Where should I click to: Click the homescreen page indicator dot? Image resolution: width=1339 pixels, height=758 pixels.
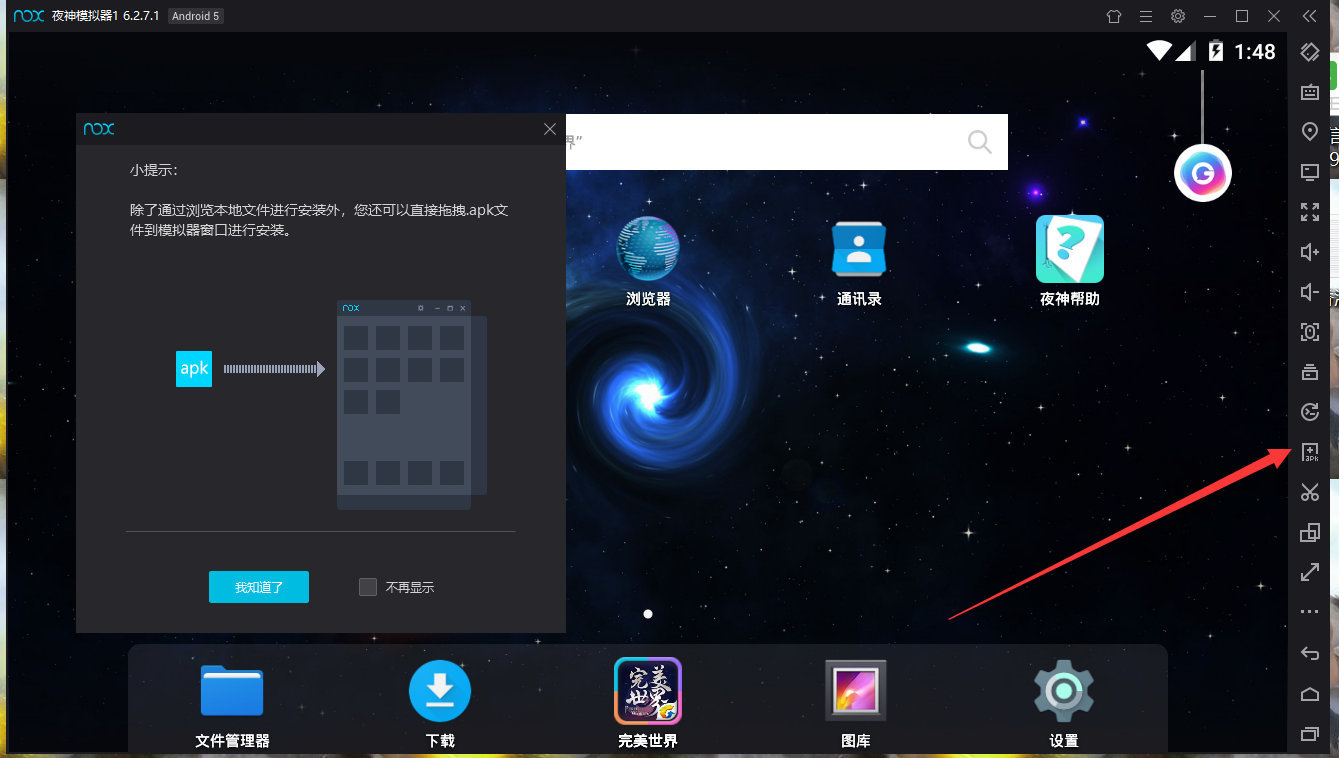(x=647, y=613)
